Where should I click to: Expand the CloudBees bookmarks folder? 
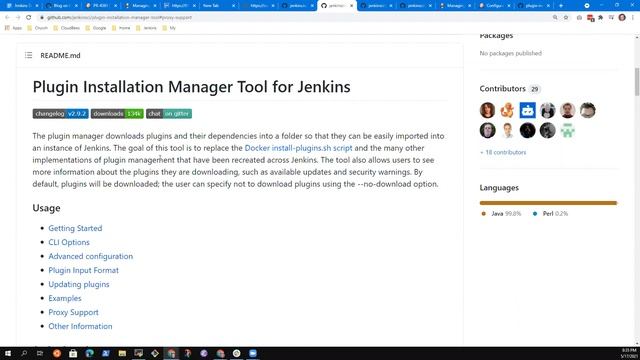coord(67,28)
